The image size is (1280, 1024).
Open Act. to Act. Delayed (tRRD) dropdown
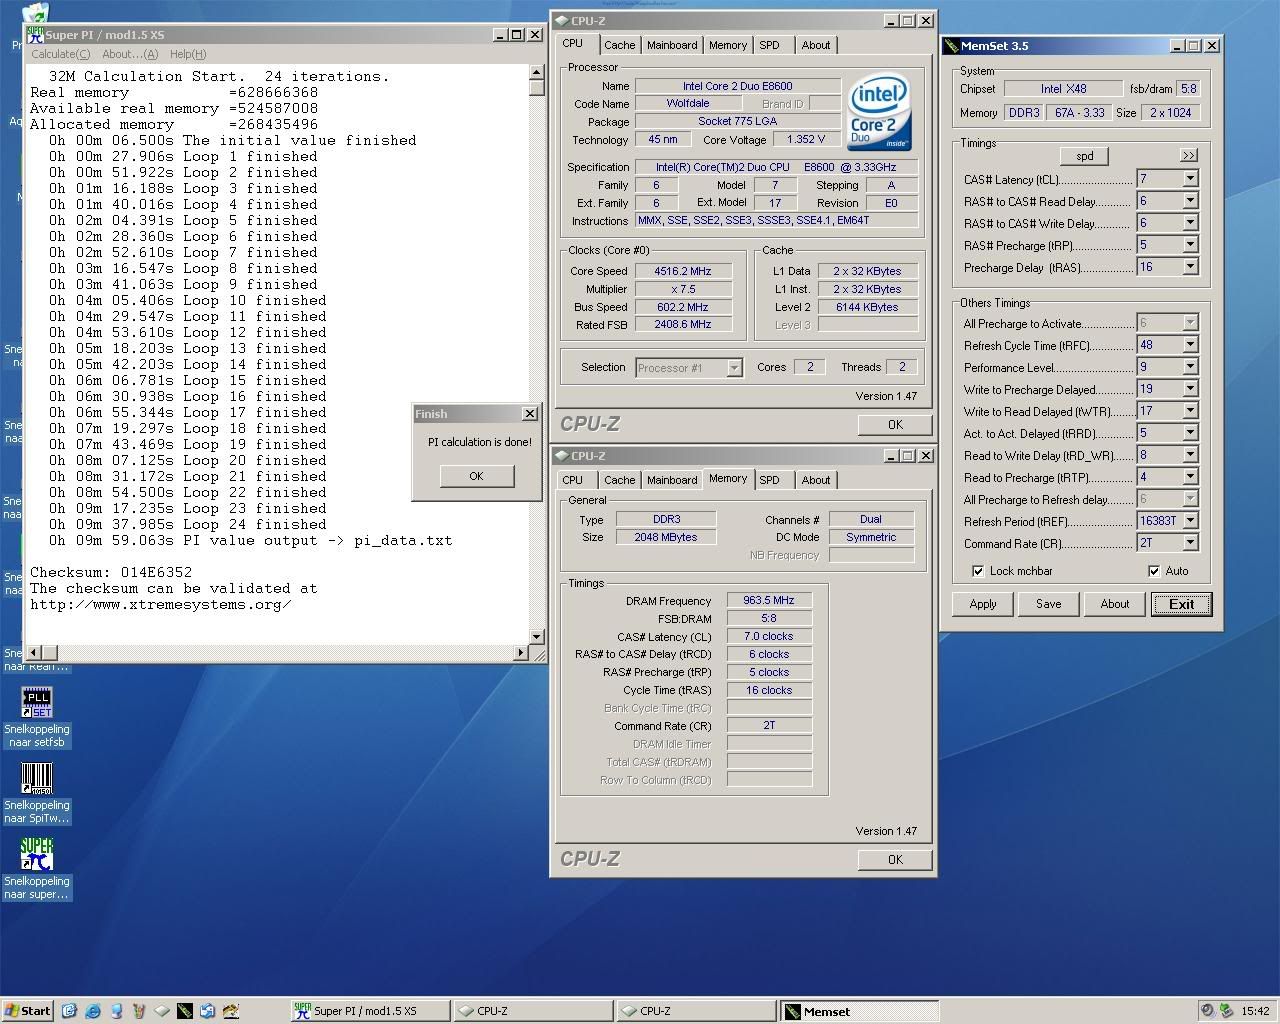tap(1190, 433)
